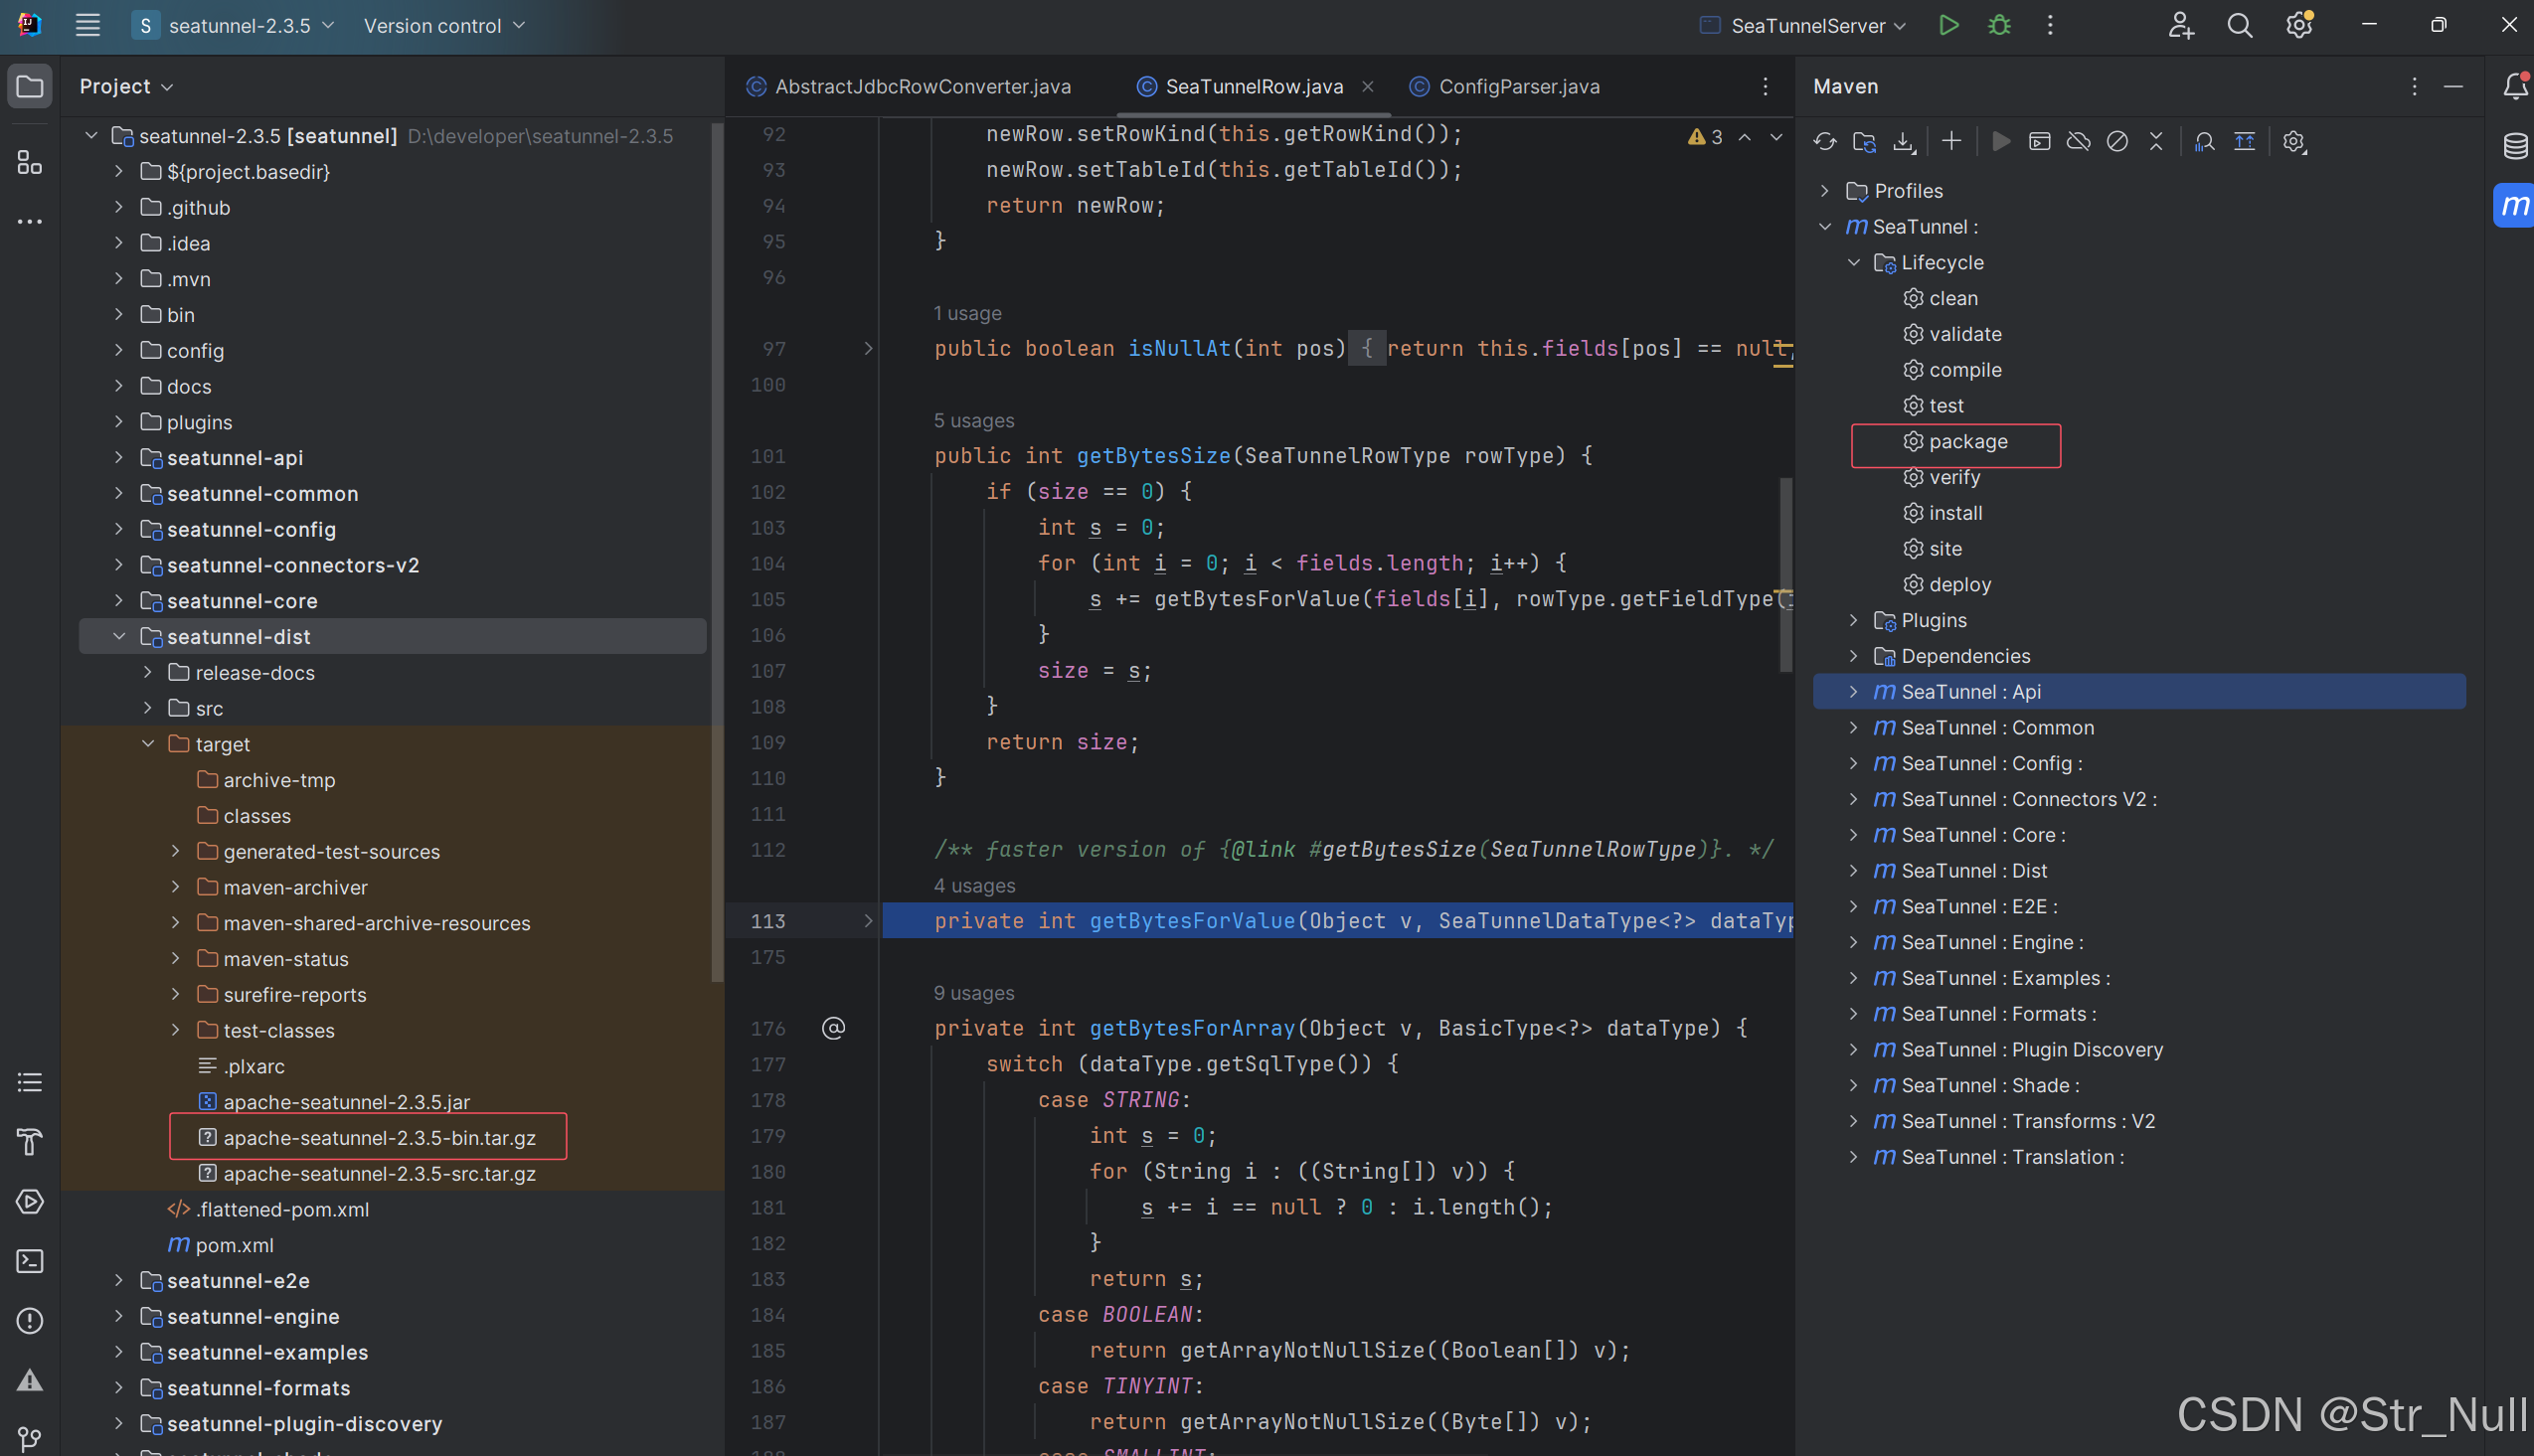
Task: Run SeaTunnelServer with the green play icon
Action: [1948, 25]
